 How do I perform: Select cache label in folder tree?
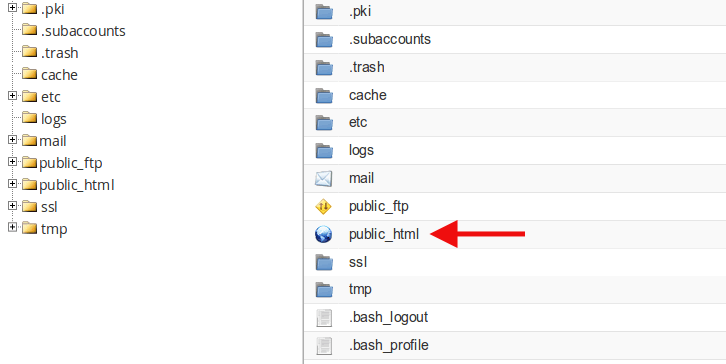click(x=59, y=75)
